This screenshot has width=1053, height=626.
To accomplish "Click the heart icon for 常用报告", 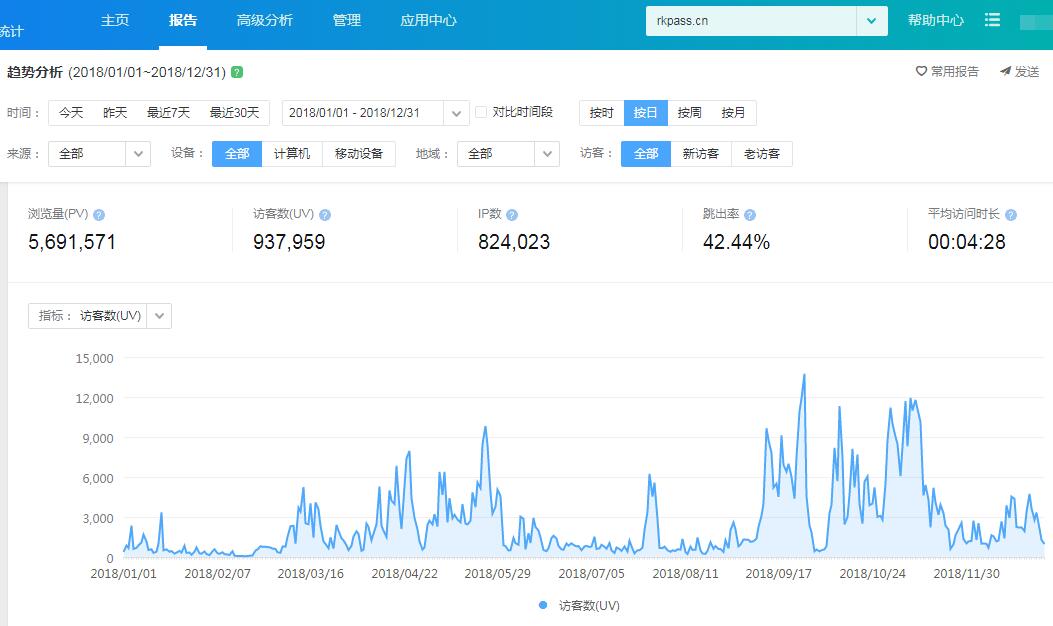I will (x=921, y=72).
